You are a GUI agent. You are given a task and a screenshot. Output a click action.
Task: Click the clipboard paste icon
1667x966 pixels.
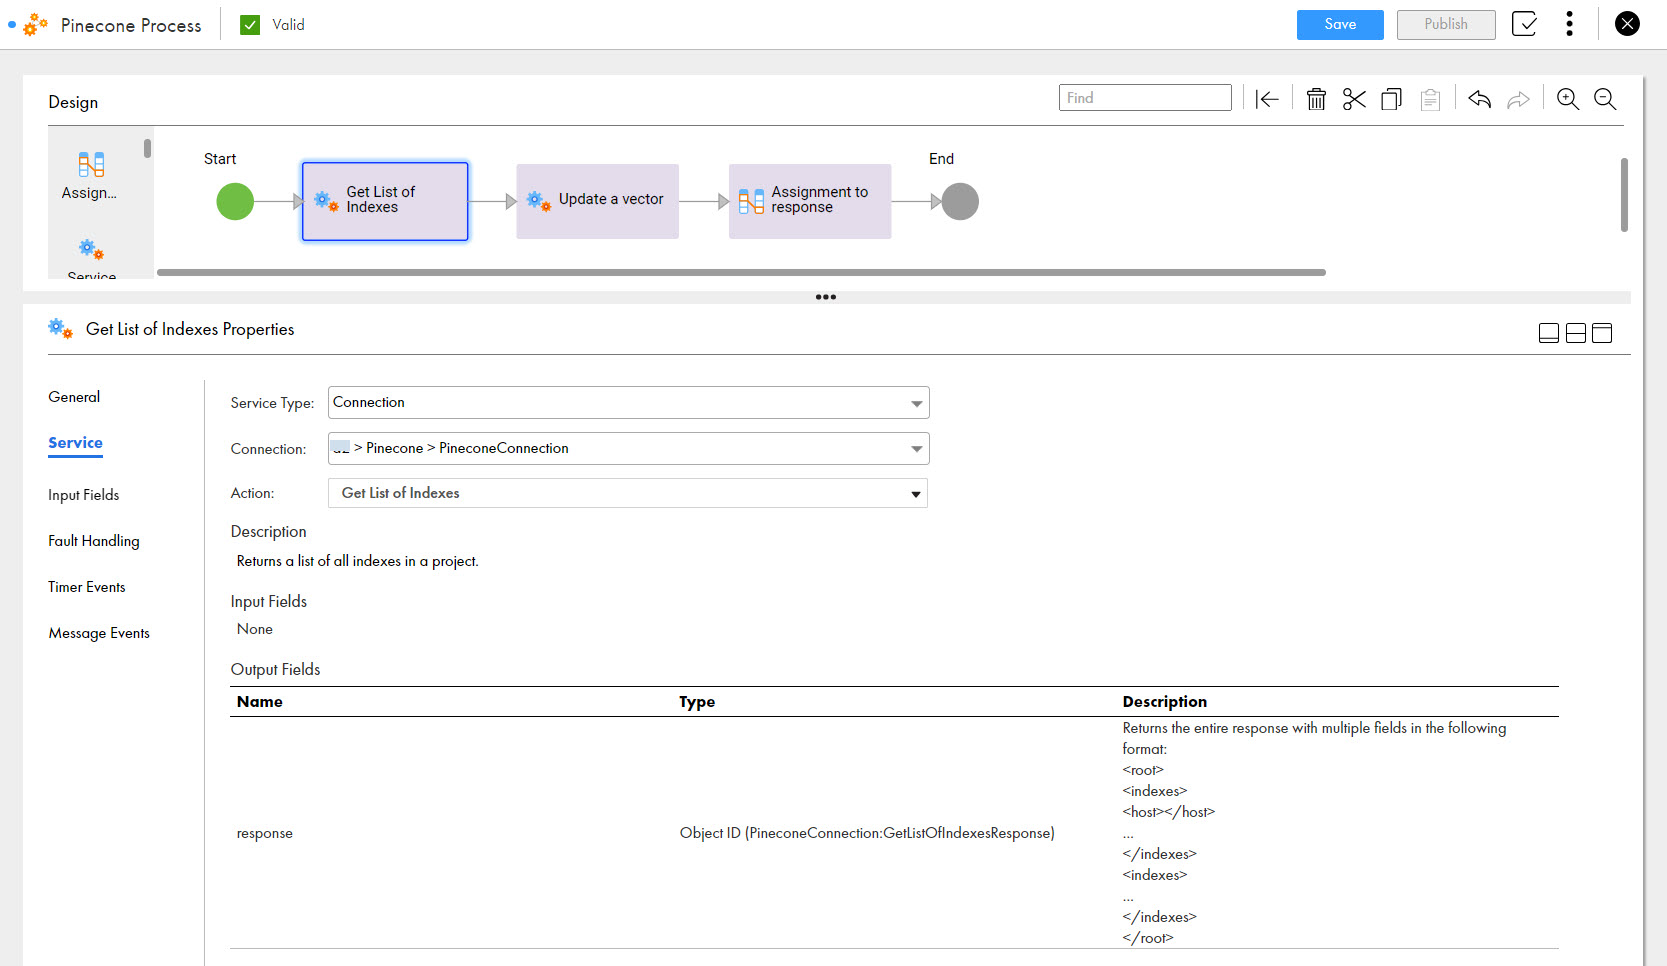click(x=1430, y=99)
